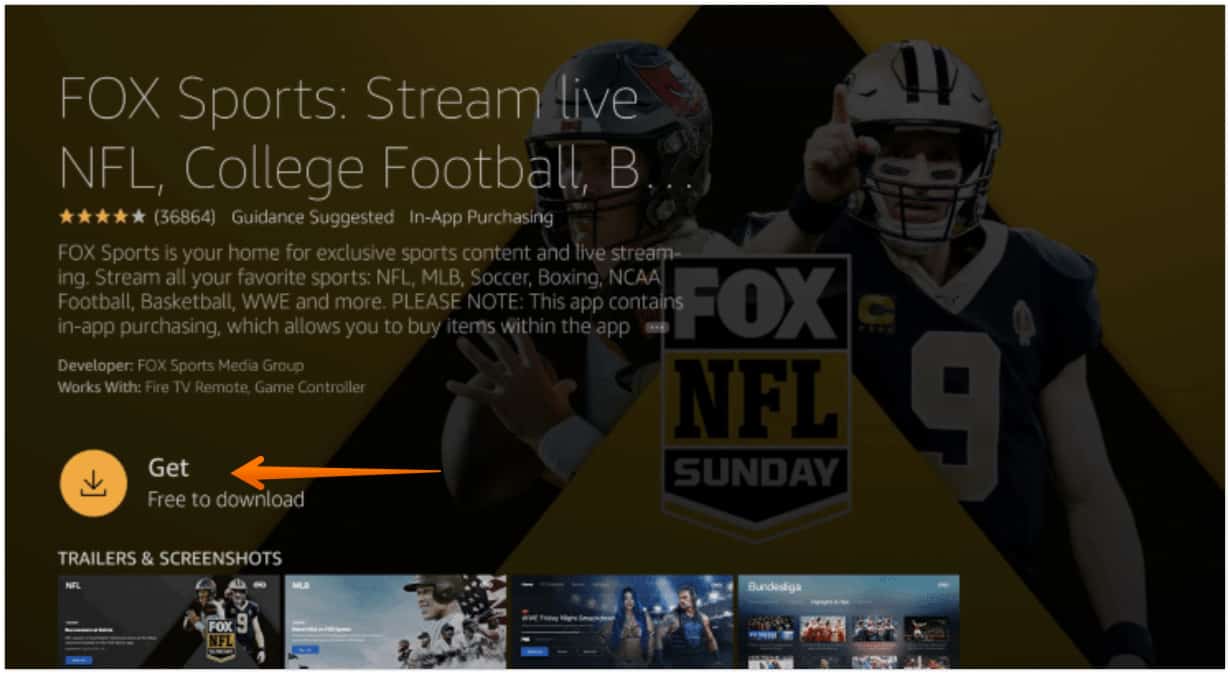1230x674 pixels.
Task: Select the Get label
Action: pos(168,467)
